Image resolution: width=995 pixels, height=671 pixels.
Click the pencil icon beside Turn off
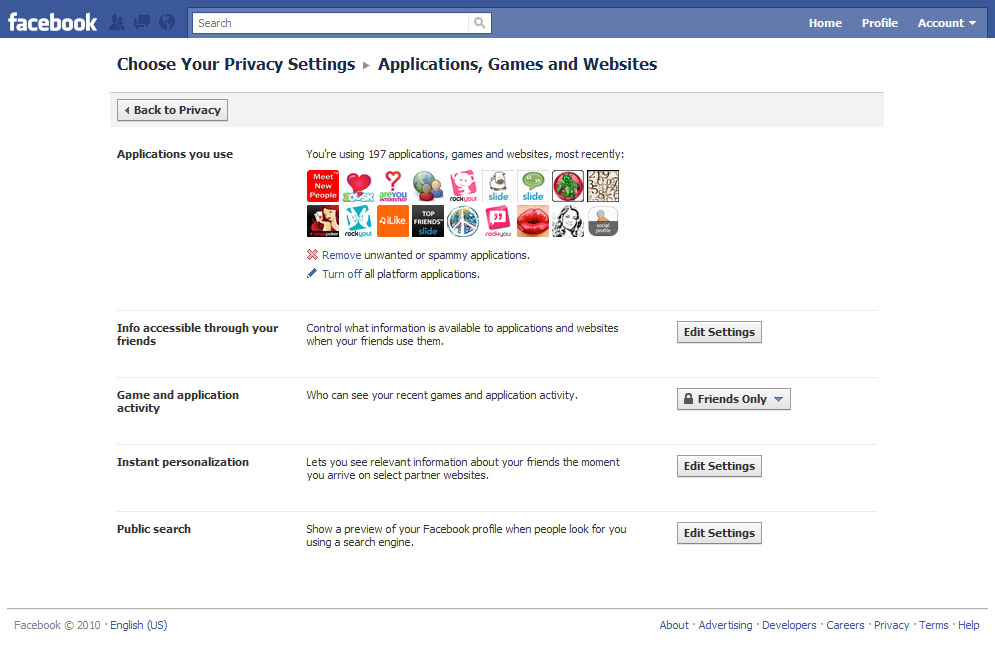coord(312,274)
